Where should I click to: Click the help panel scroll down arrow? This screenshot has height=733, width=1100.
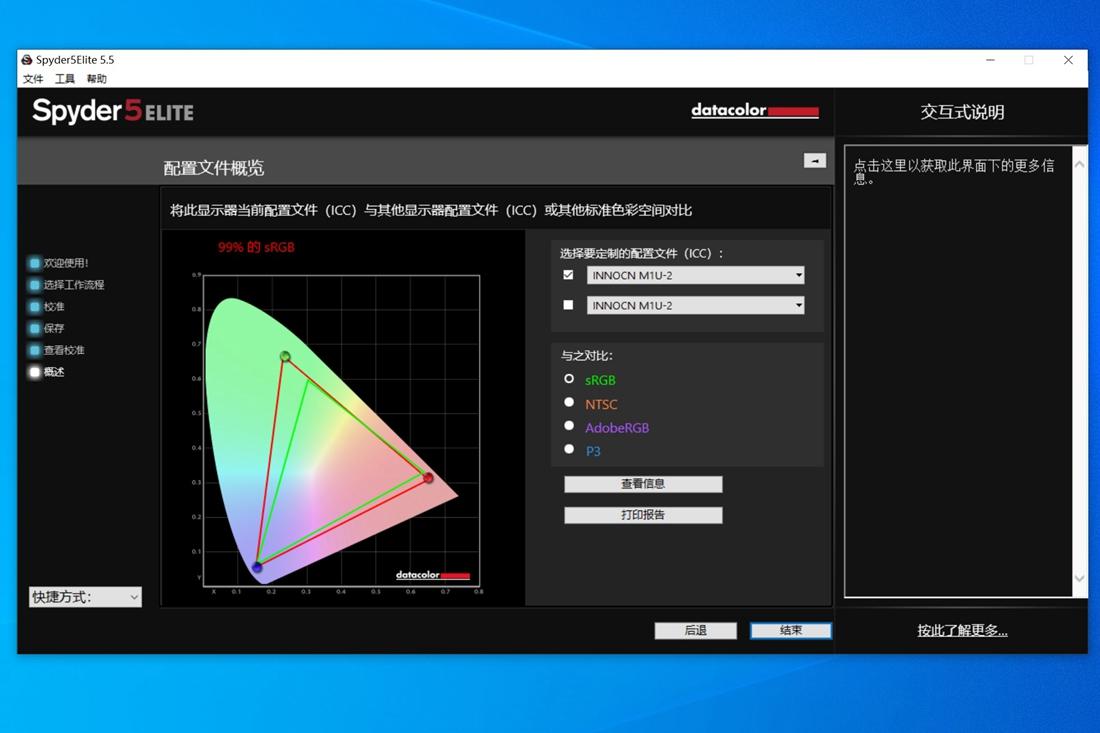[x=1080, y=579]
